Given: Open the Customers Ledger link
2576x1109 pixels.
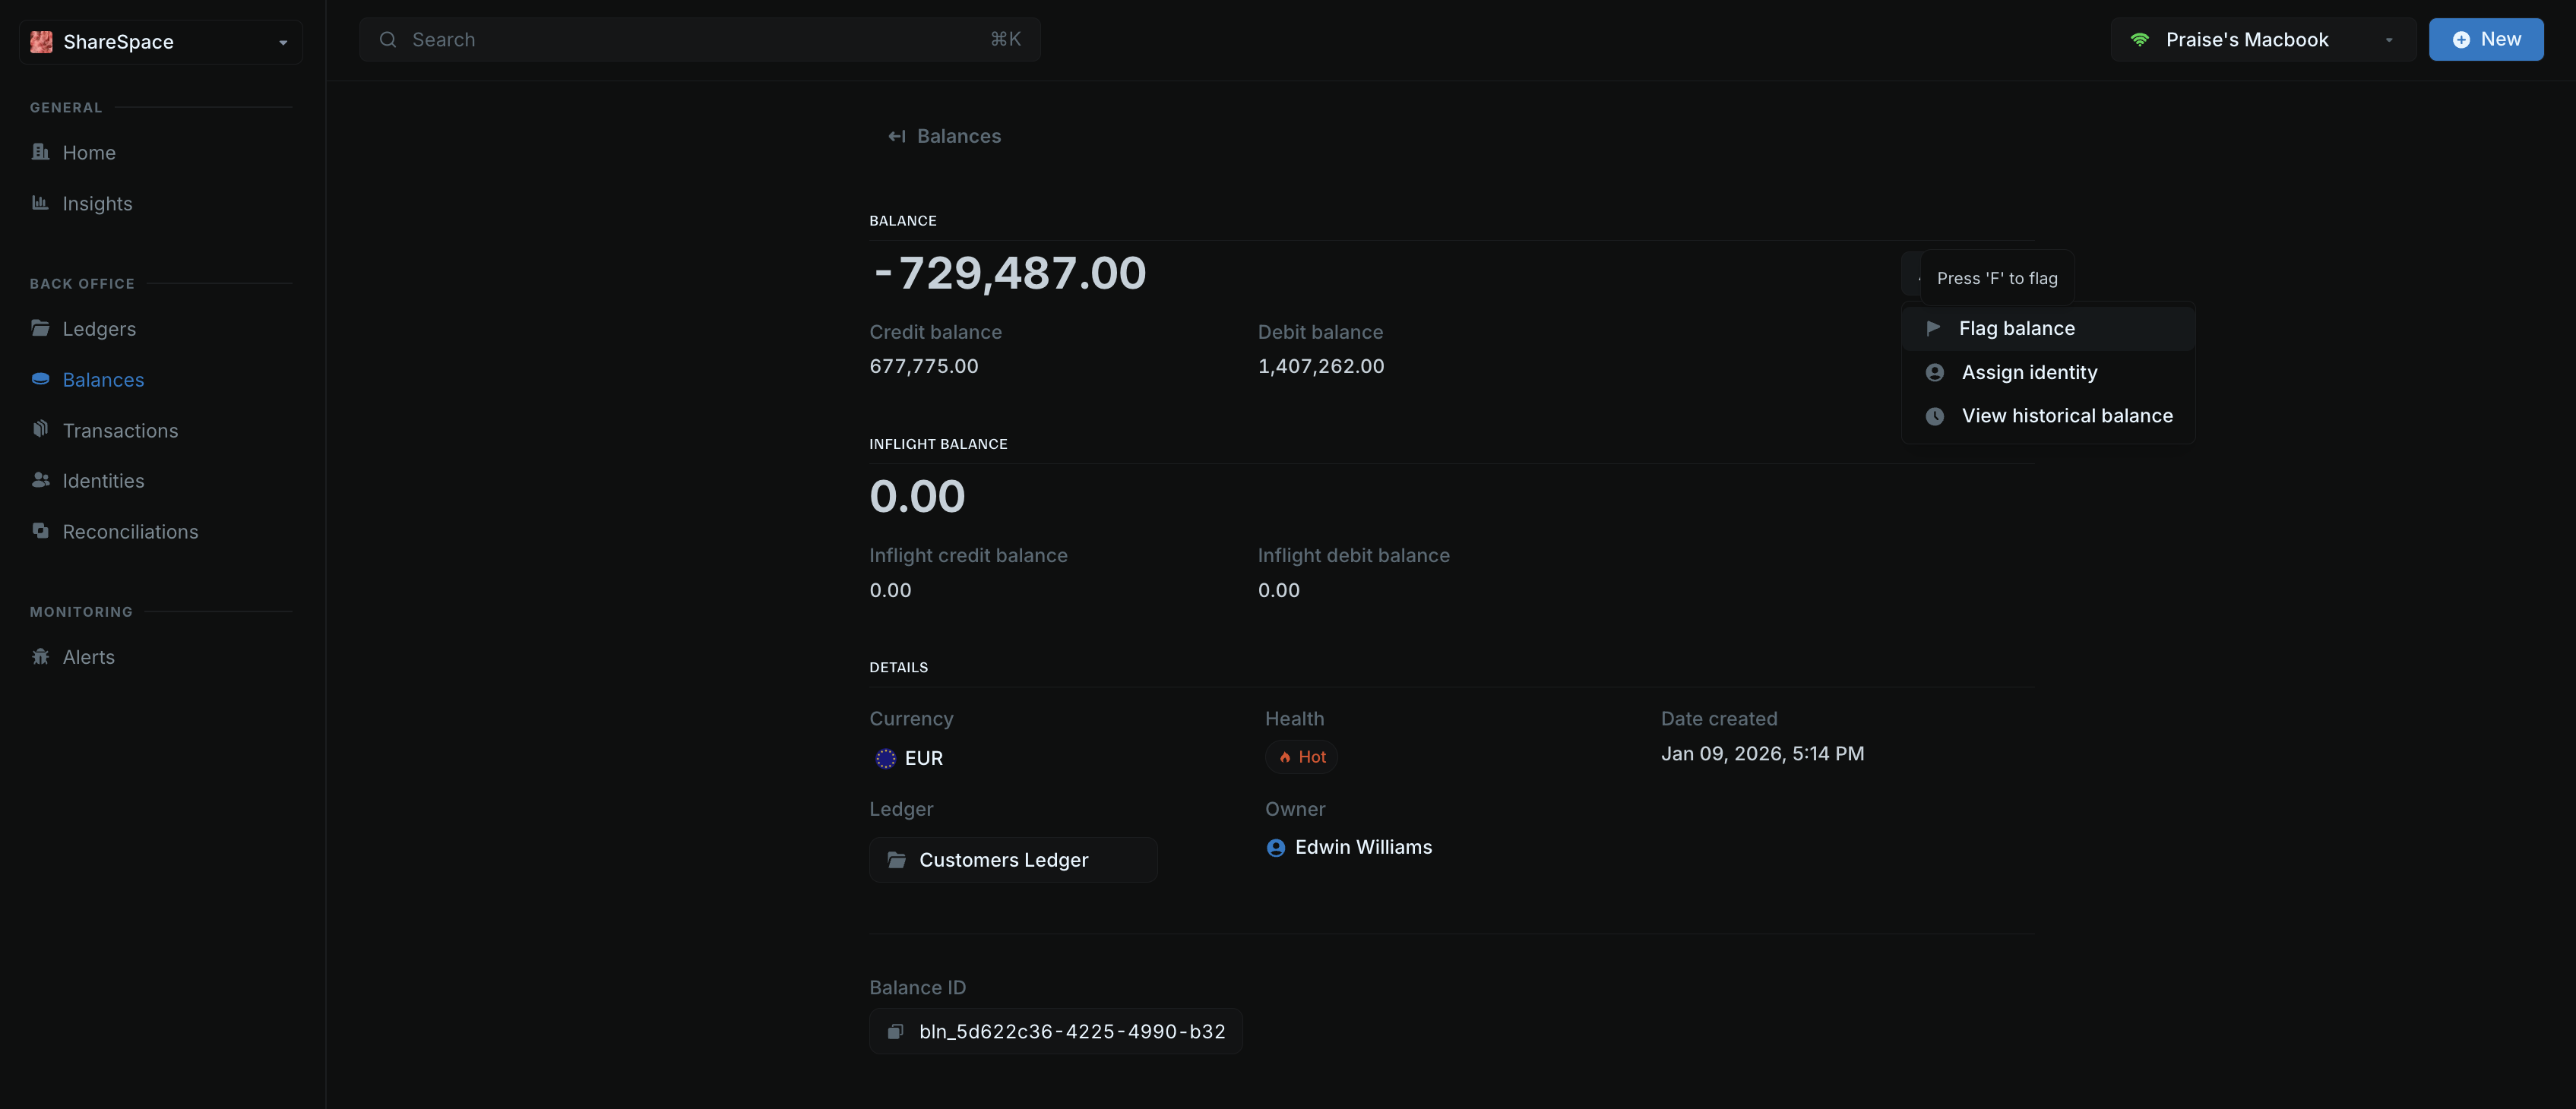Looking at the screenshot, I should [1003, 860].
